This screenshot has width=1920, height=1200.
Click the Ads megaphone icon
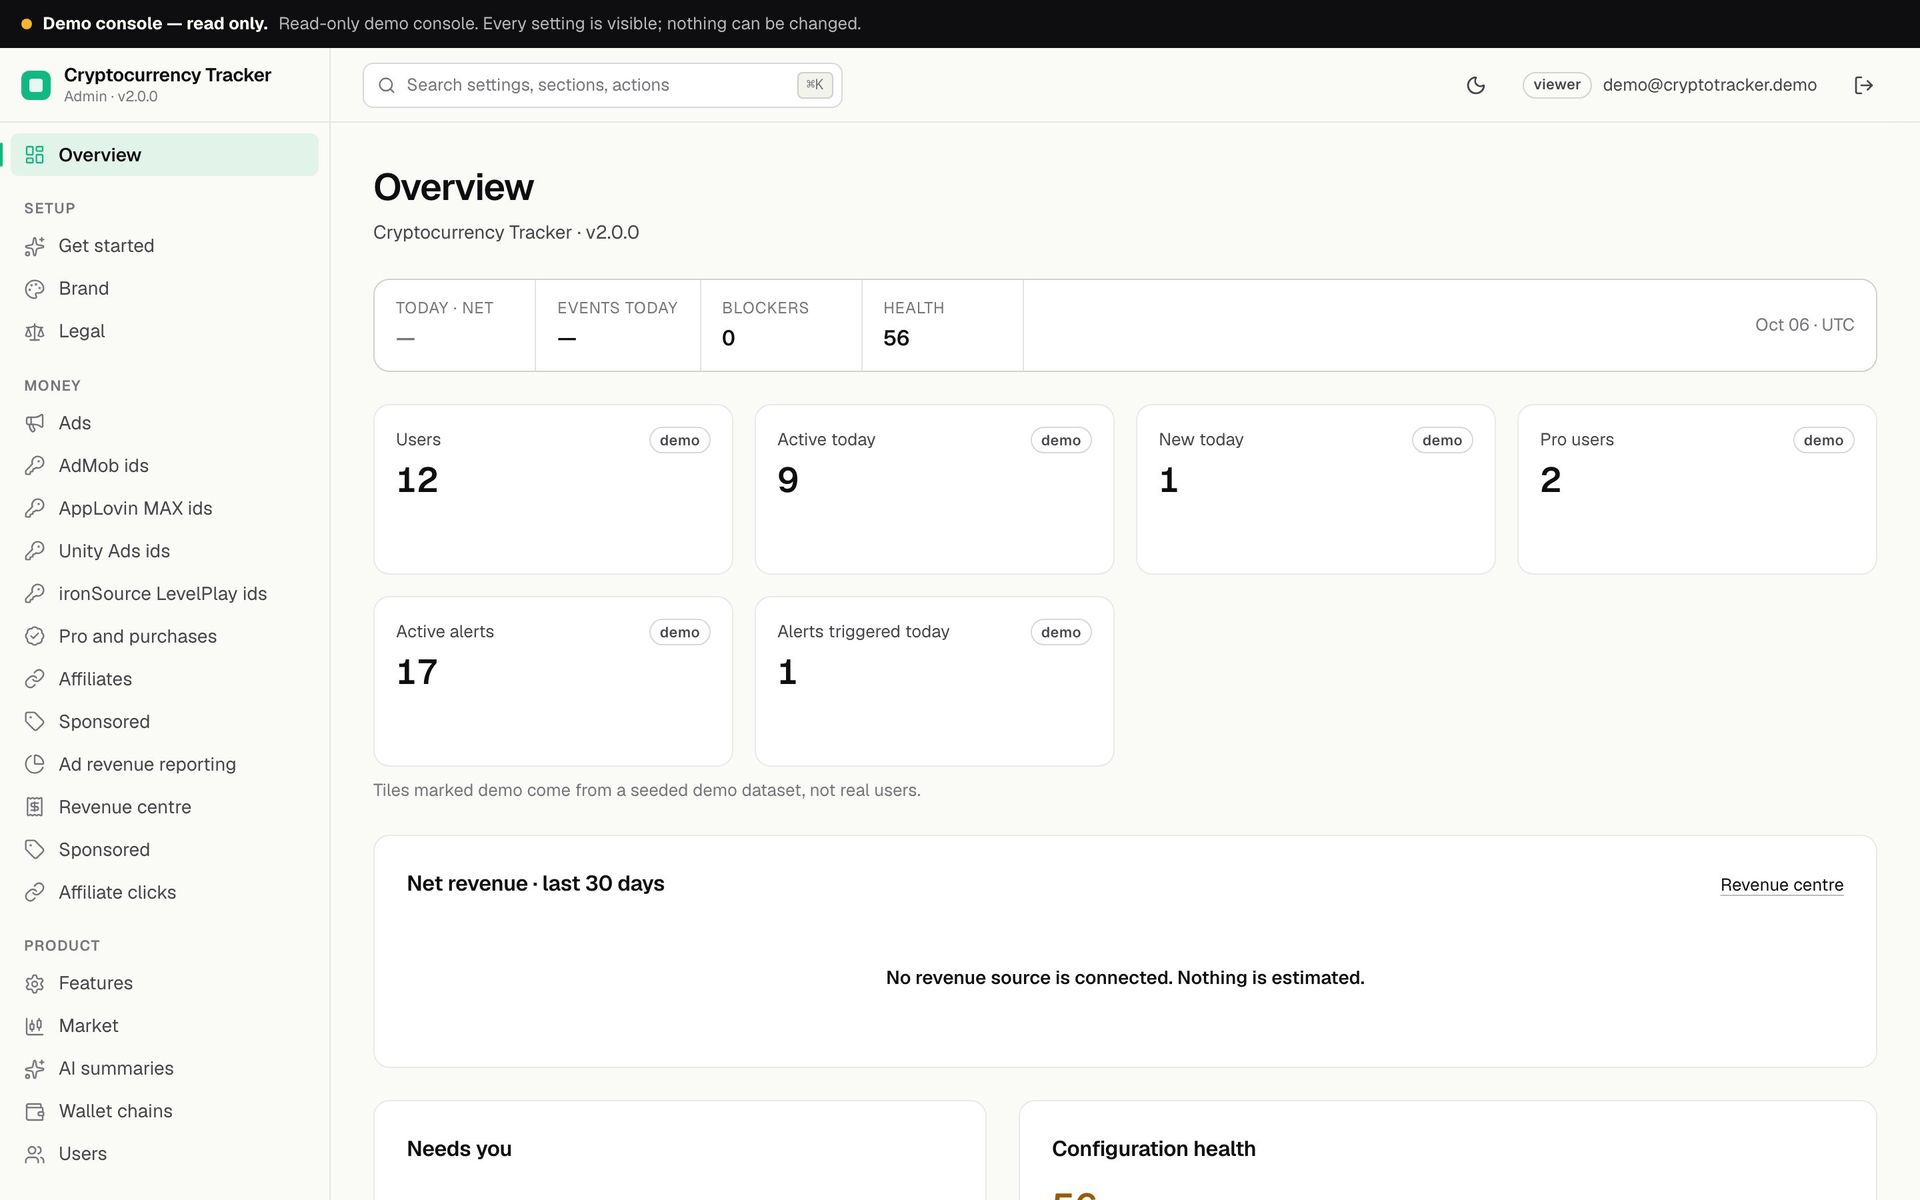35,423
